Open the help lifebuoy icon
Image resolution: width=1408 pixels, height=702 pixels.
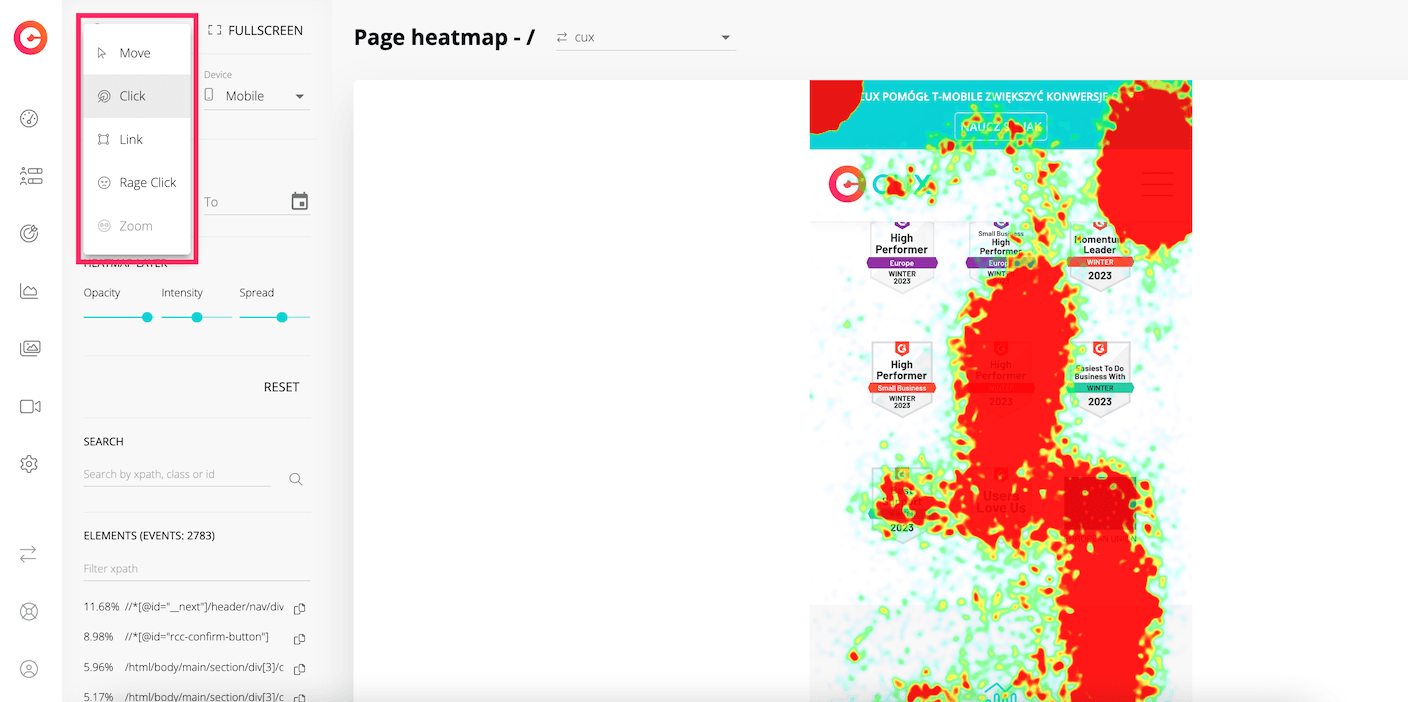(29, 611)
